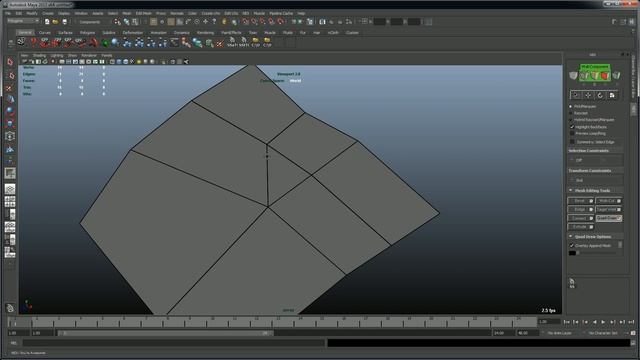Open the Help menu
The height and width of the screenshot is (360, 640).
pyautogui.click(x=301, y=13)
